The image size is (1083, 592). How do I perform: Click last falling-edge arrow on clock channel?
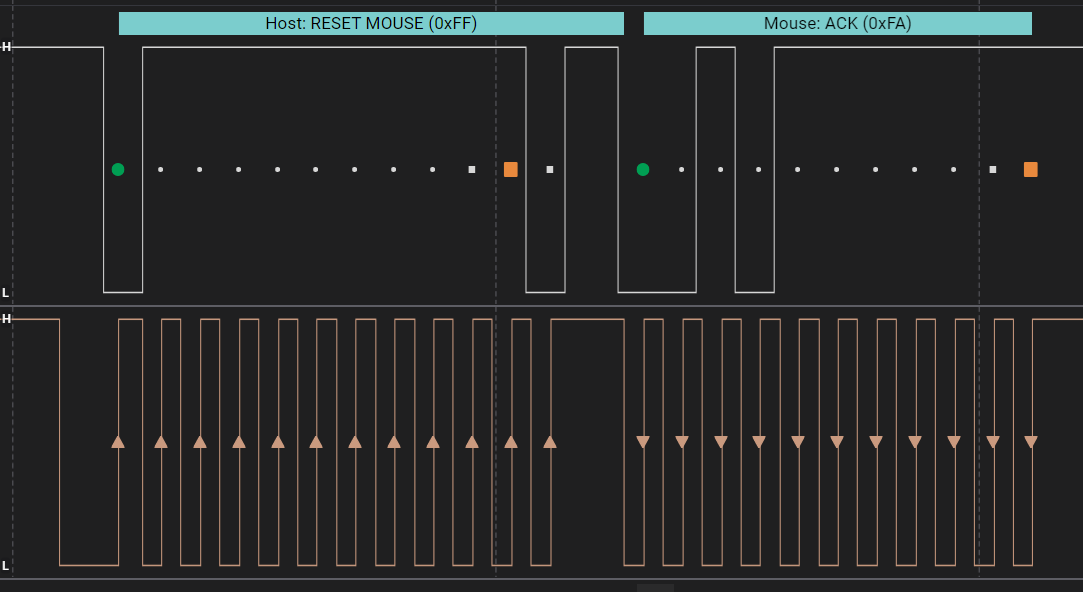(x=1031, y=442)
